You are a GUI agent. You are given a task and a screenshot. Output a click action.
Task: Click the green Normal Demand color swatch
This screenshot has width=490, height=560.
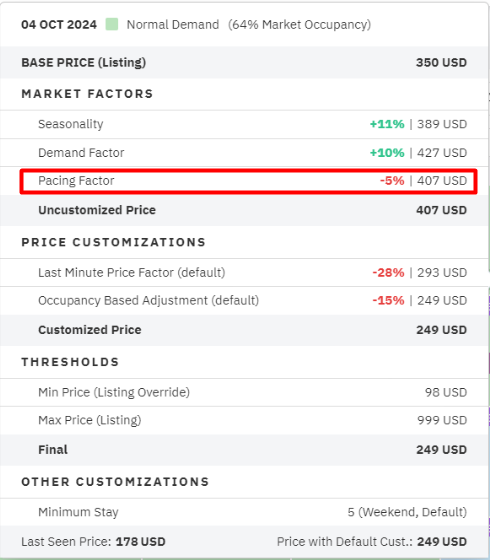(x=112, y=25)
